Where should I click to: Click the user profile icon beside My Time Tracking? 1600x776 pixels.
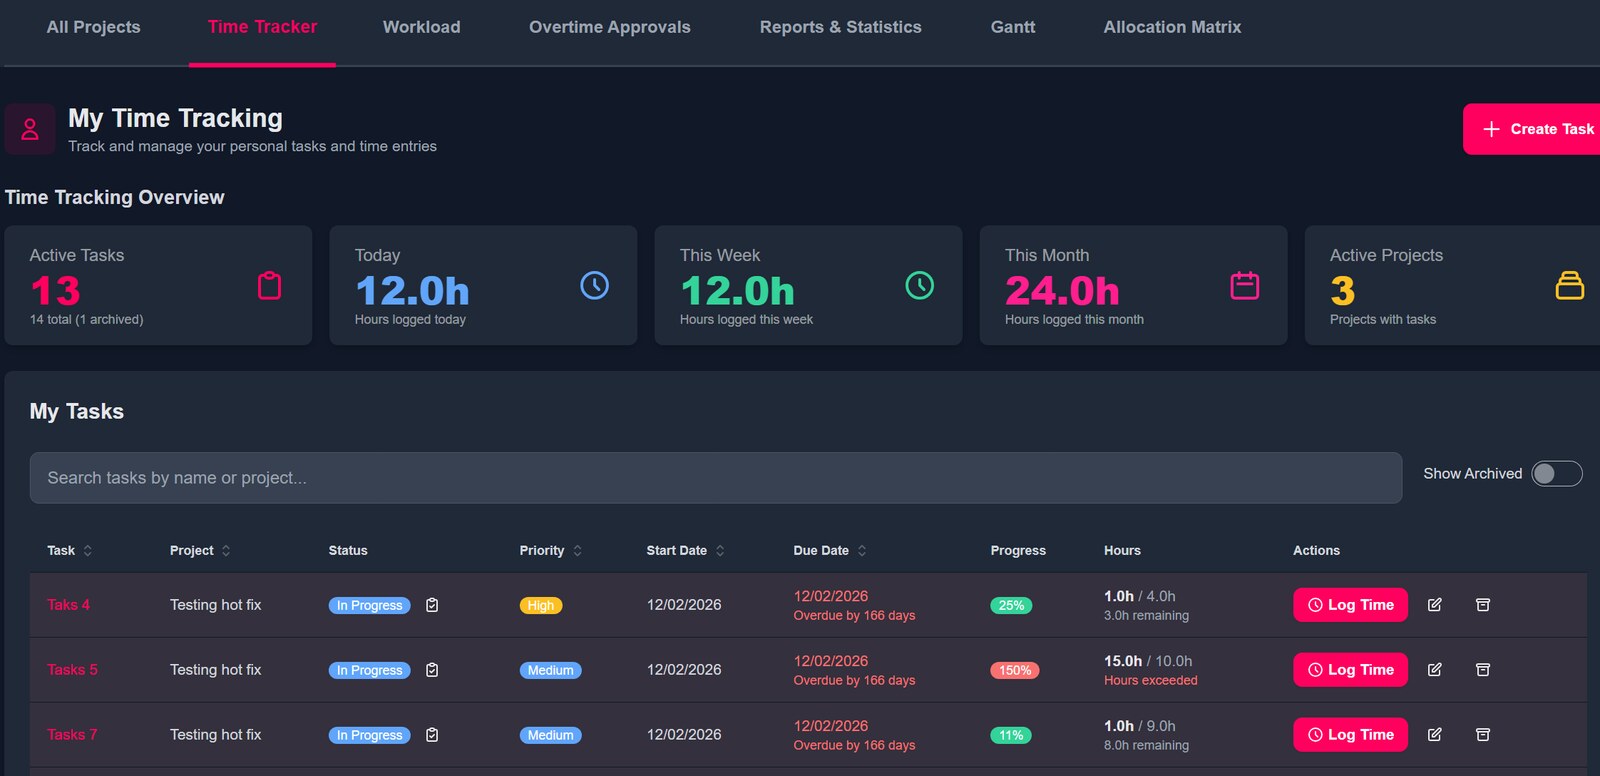click(30, 129)
